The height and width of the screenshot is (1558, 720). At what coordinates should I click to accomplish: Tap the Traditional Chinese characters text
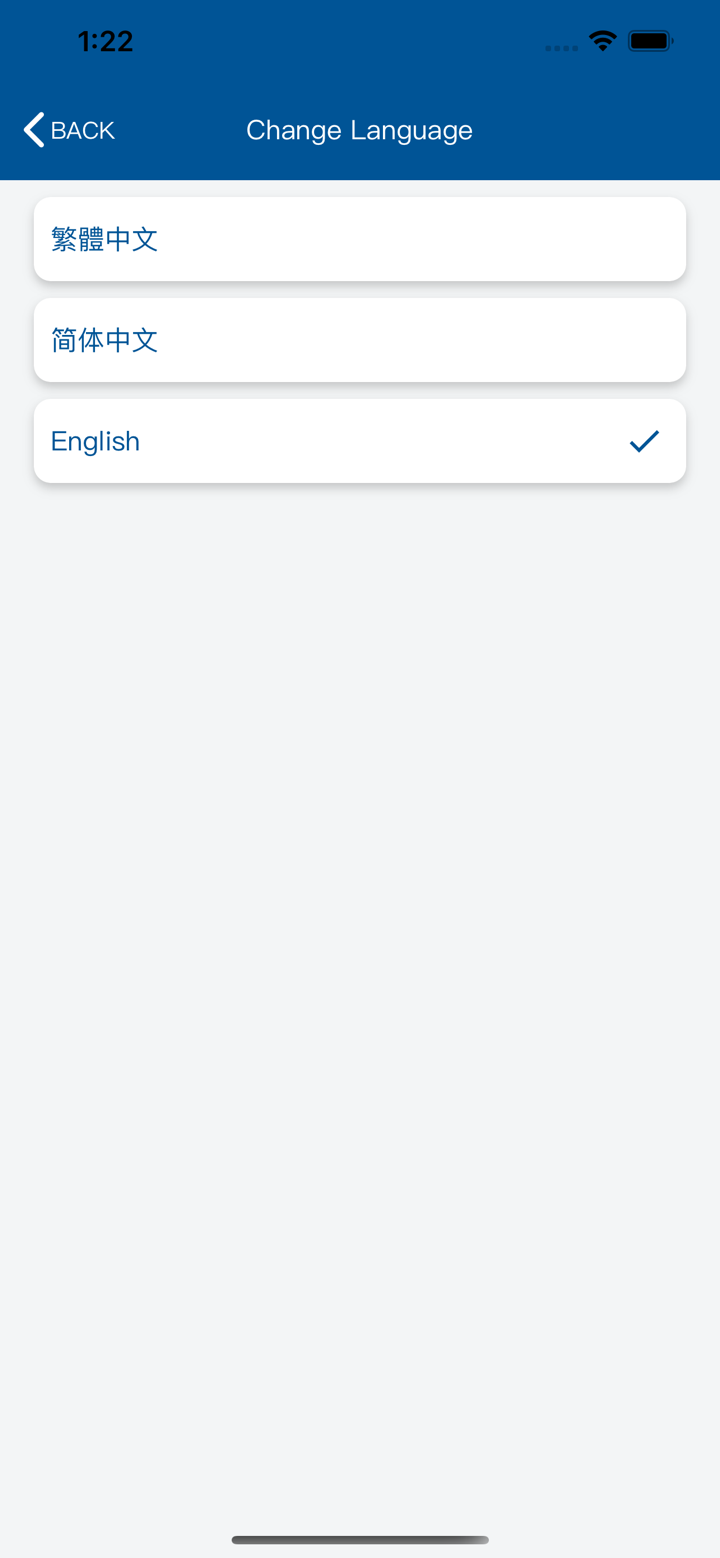pyautogui.click(x=104, y=239)
